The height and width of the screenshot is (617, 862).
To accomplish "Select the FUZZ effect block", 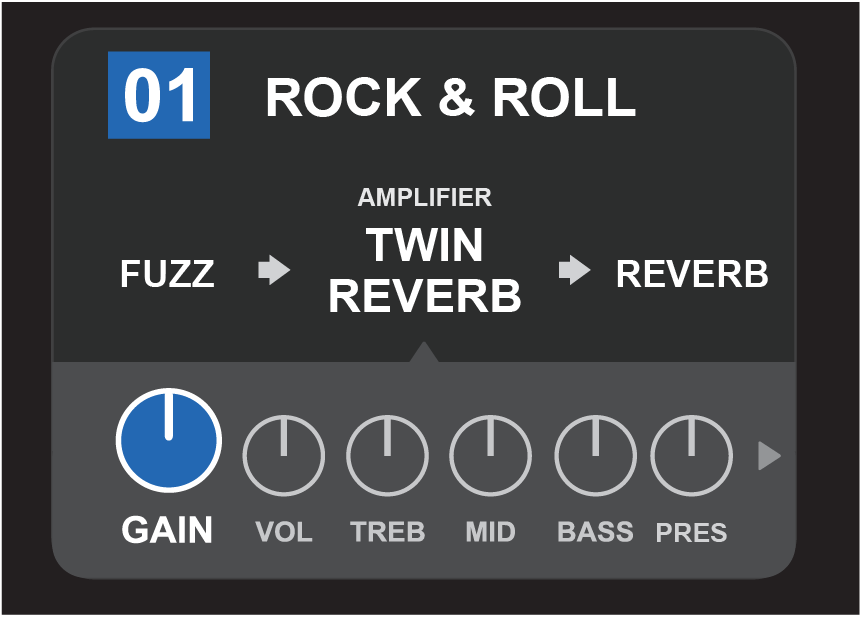I will [x=167, y=273].
